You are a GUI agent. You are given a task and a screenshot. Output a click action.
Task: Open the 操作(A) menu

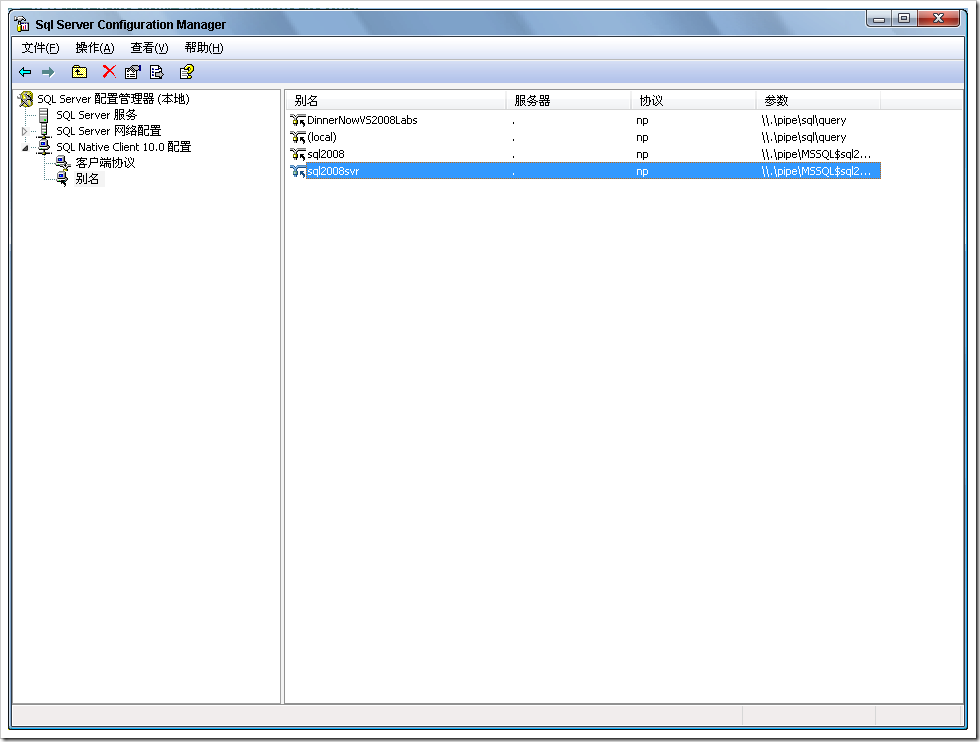point(95,48)
